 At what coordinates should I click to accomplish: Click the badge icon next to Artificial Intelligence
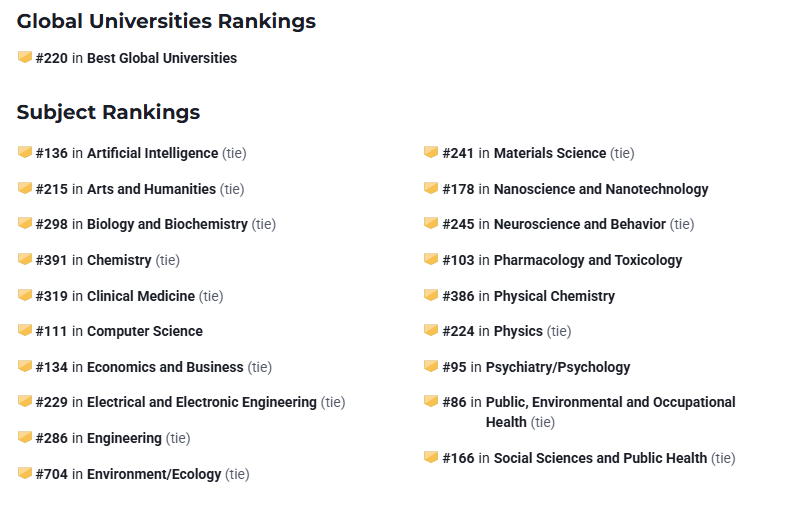(x=25, y=152)
